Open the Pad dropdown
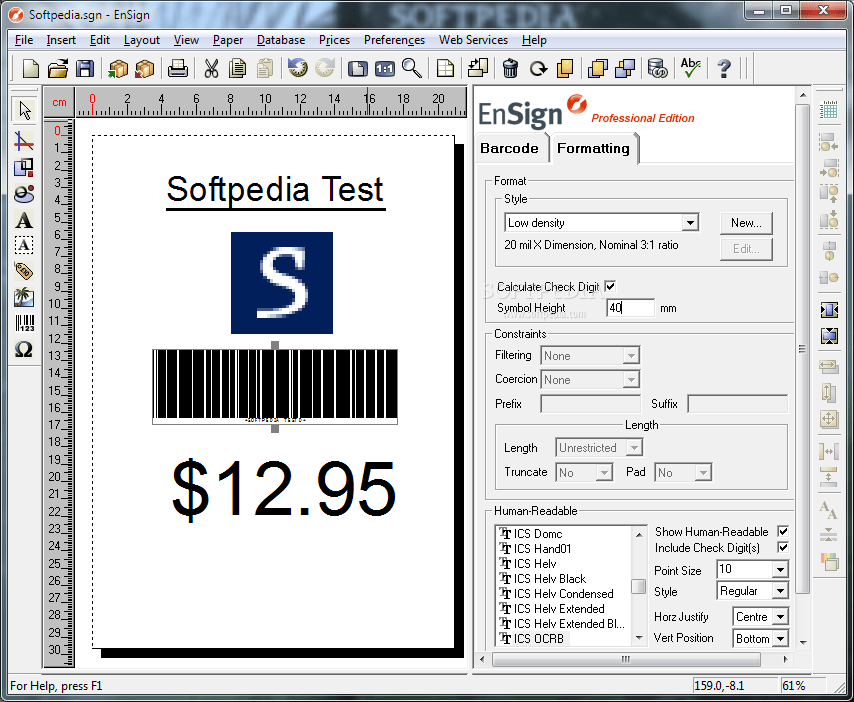The height and width of the screenshot is (702, 854). coord(703,472)
